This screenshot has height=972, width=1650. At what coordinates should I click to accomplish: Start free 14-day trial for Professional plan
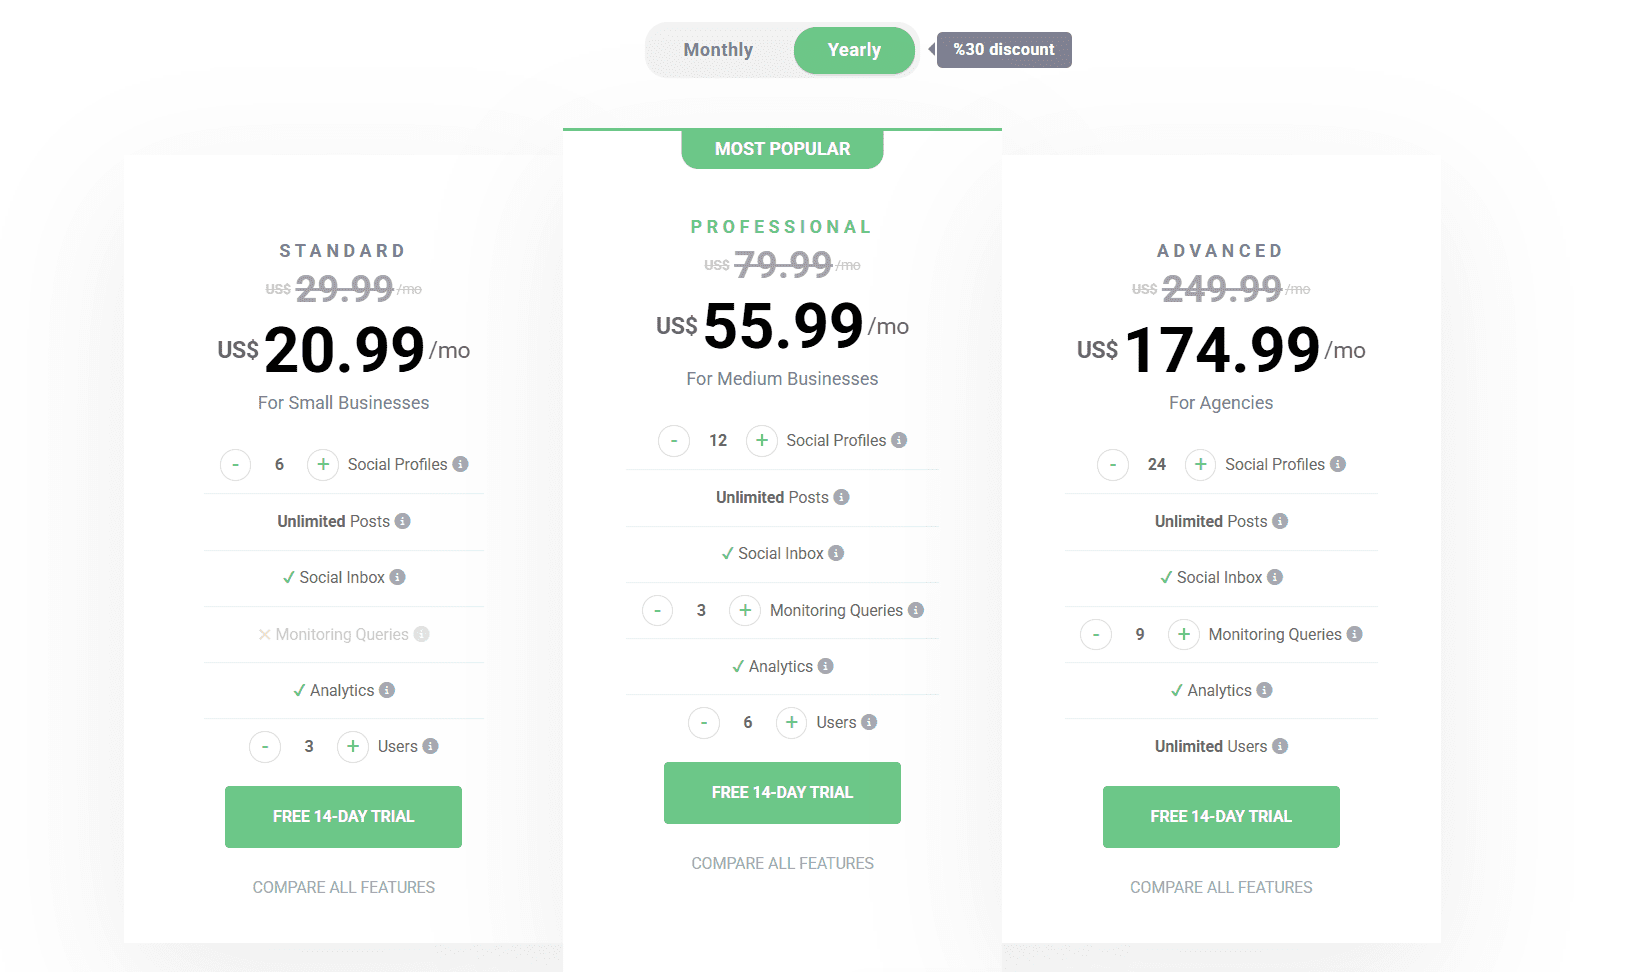click(x=782, y=792)
